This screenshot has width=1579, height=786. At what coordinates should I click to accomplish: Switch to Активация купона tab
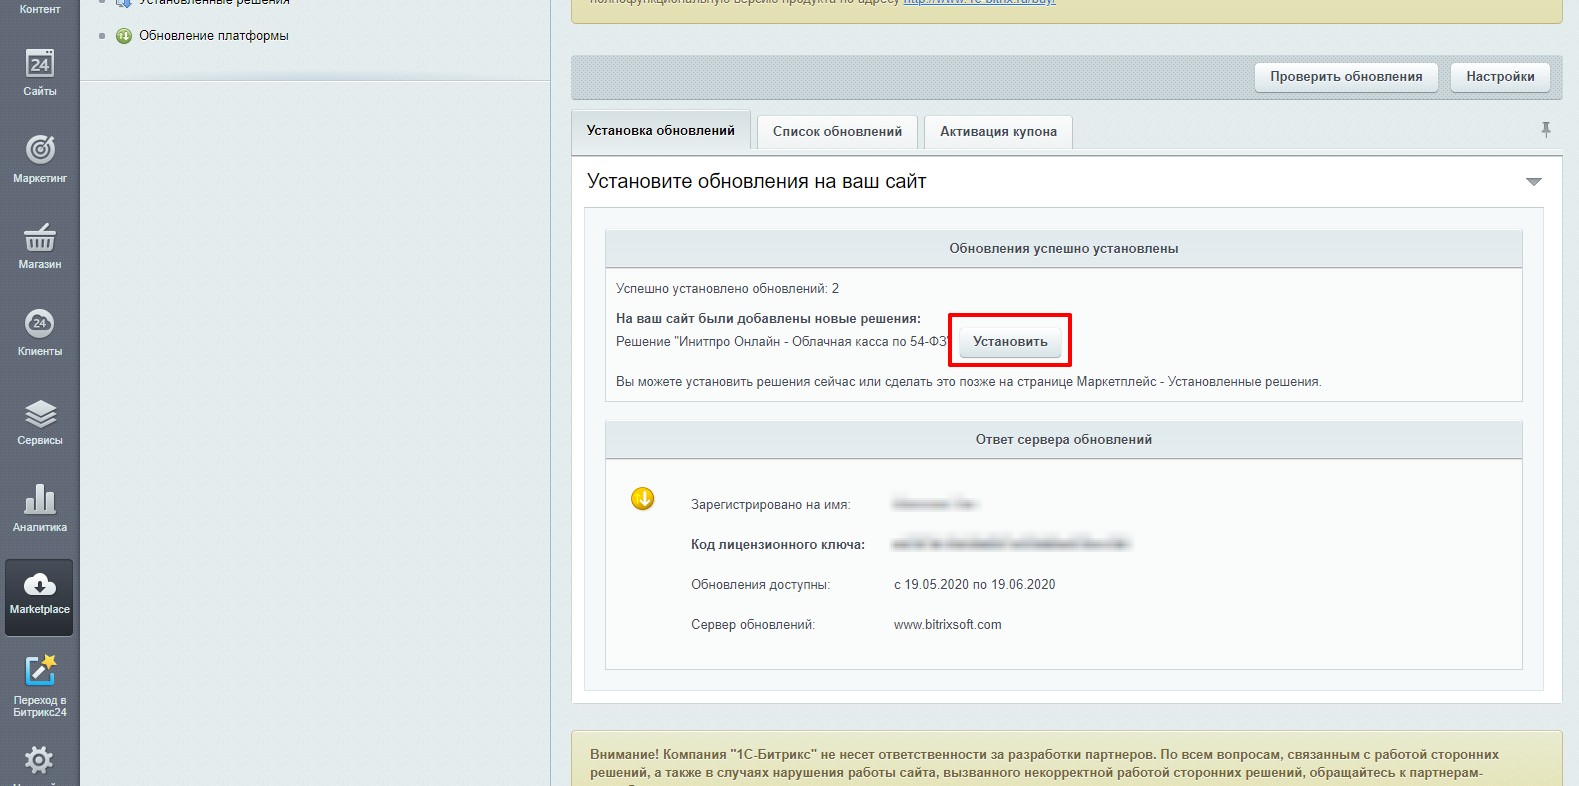pyautogui.click(x=998, y=132)
